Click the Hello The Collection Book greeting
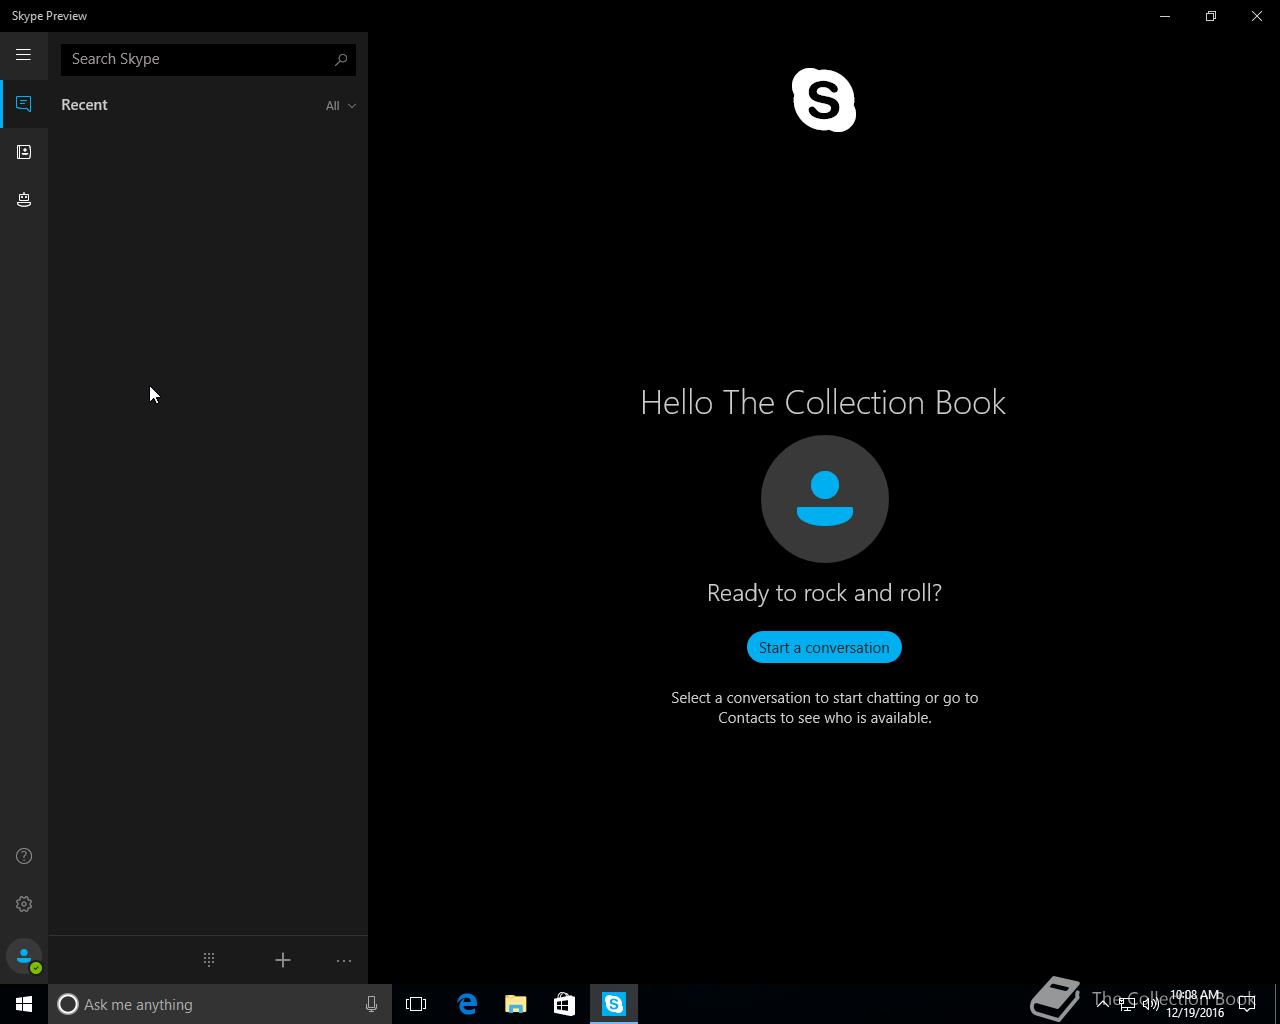Screen dimensions: 1280x1024 point(823,402)
